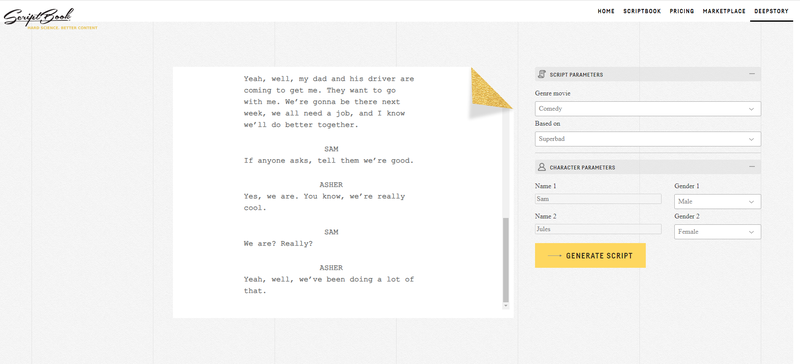Click the line "We are? Really?"
Image resolution: width=800 pixels, height=364 pixels.
[278, 244]
